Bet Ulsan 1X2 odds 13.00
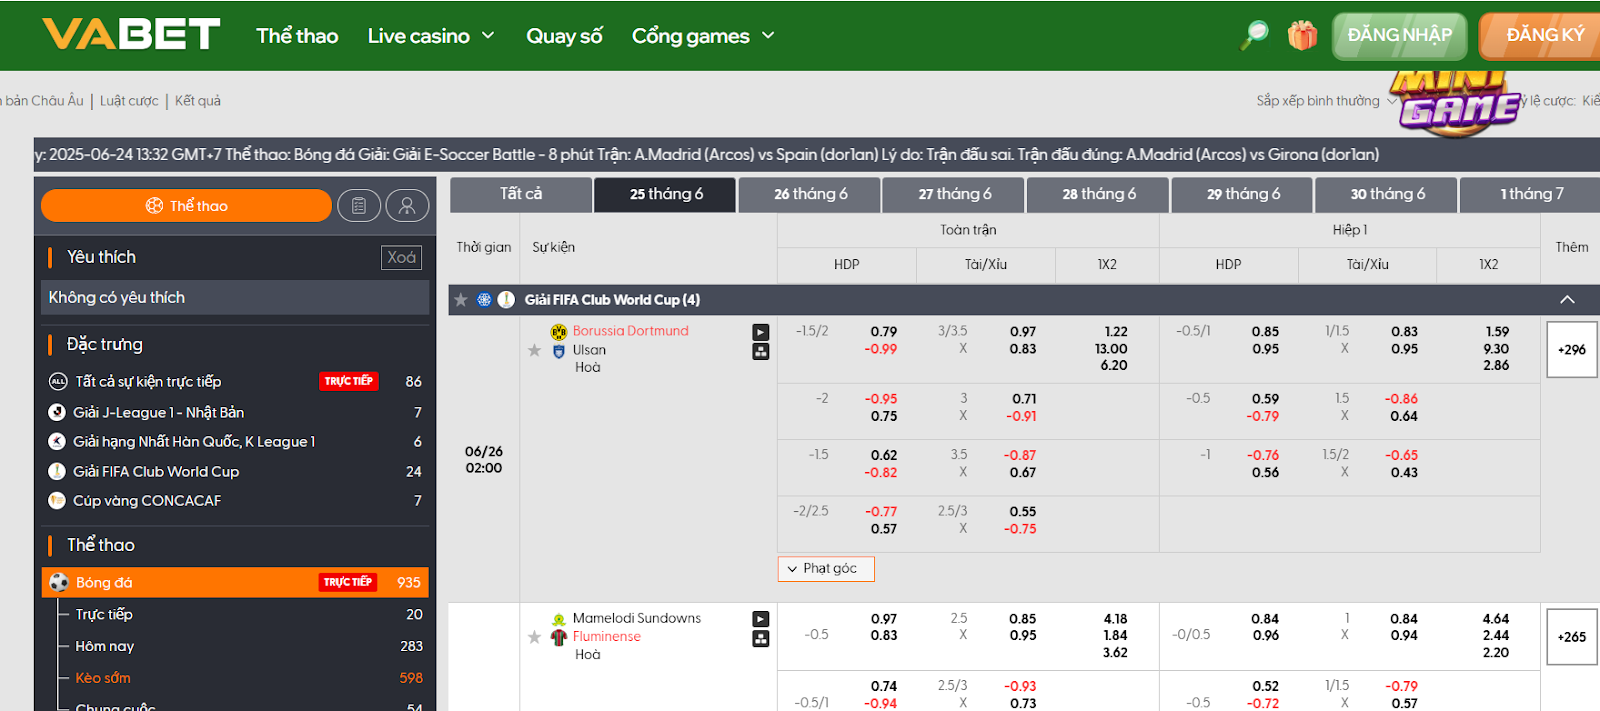 pyautogui.click(x=1111, y=349)
